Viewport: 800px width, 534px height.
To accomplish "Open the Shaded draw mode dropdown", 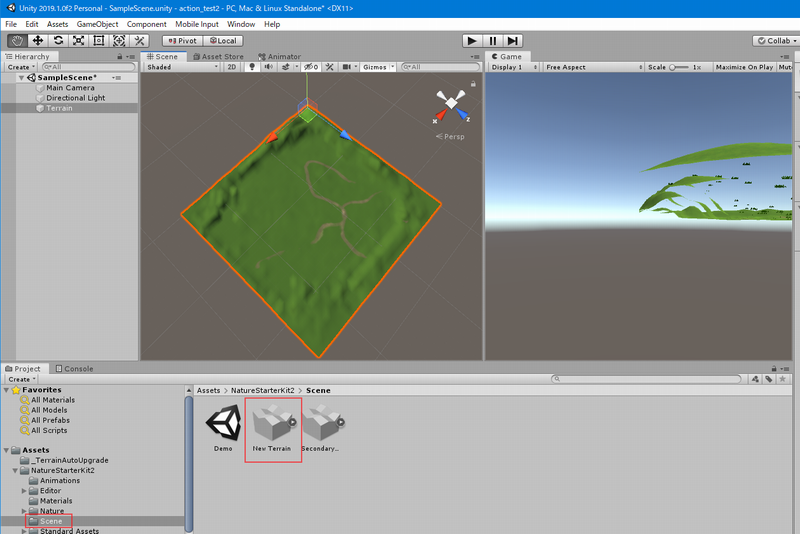I will (x=182, y=67).
